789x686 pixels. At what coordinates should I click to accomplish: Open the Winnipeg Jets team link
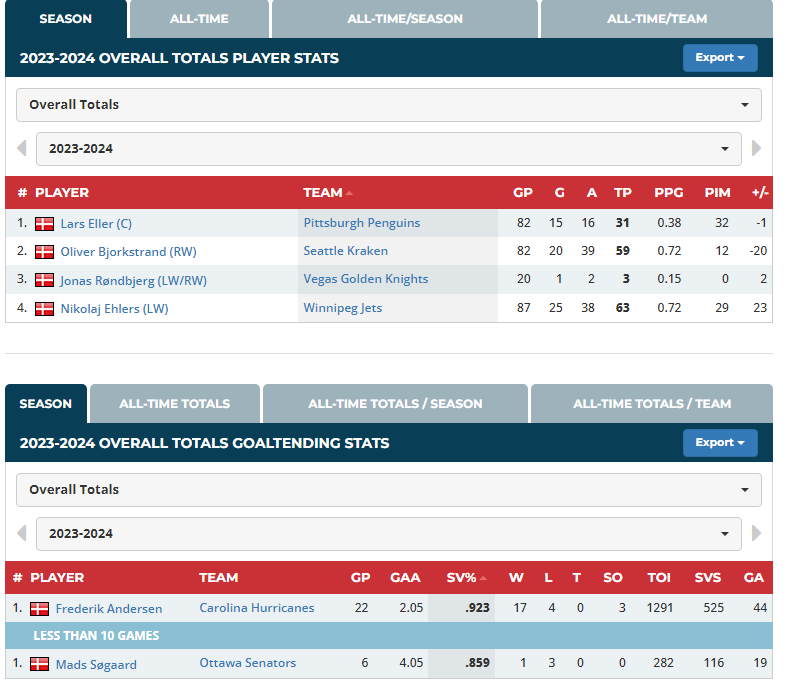click(x=343, y=309)
